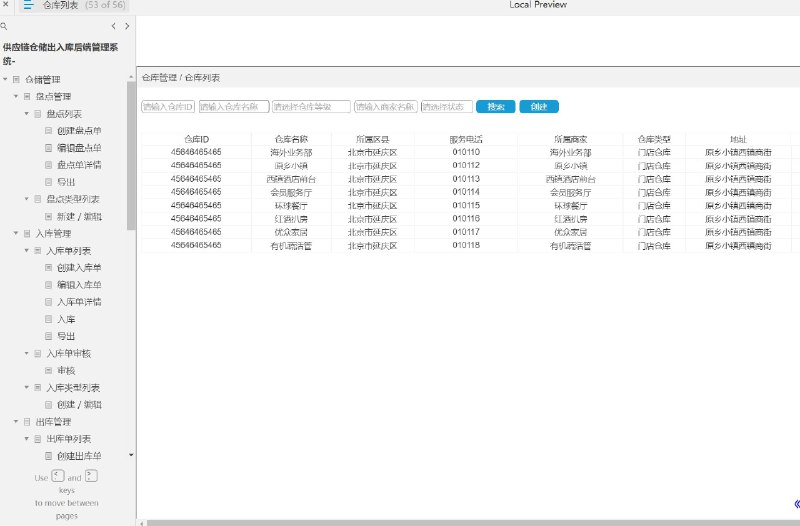The width and height of the screenshot is (800, 526).
Task: Open the 请选择仓库等级 dropdown
Action: (311, 107)
